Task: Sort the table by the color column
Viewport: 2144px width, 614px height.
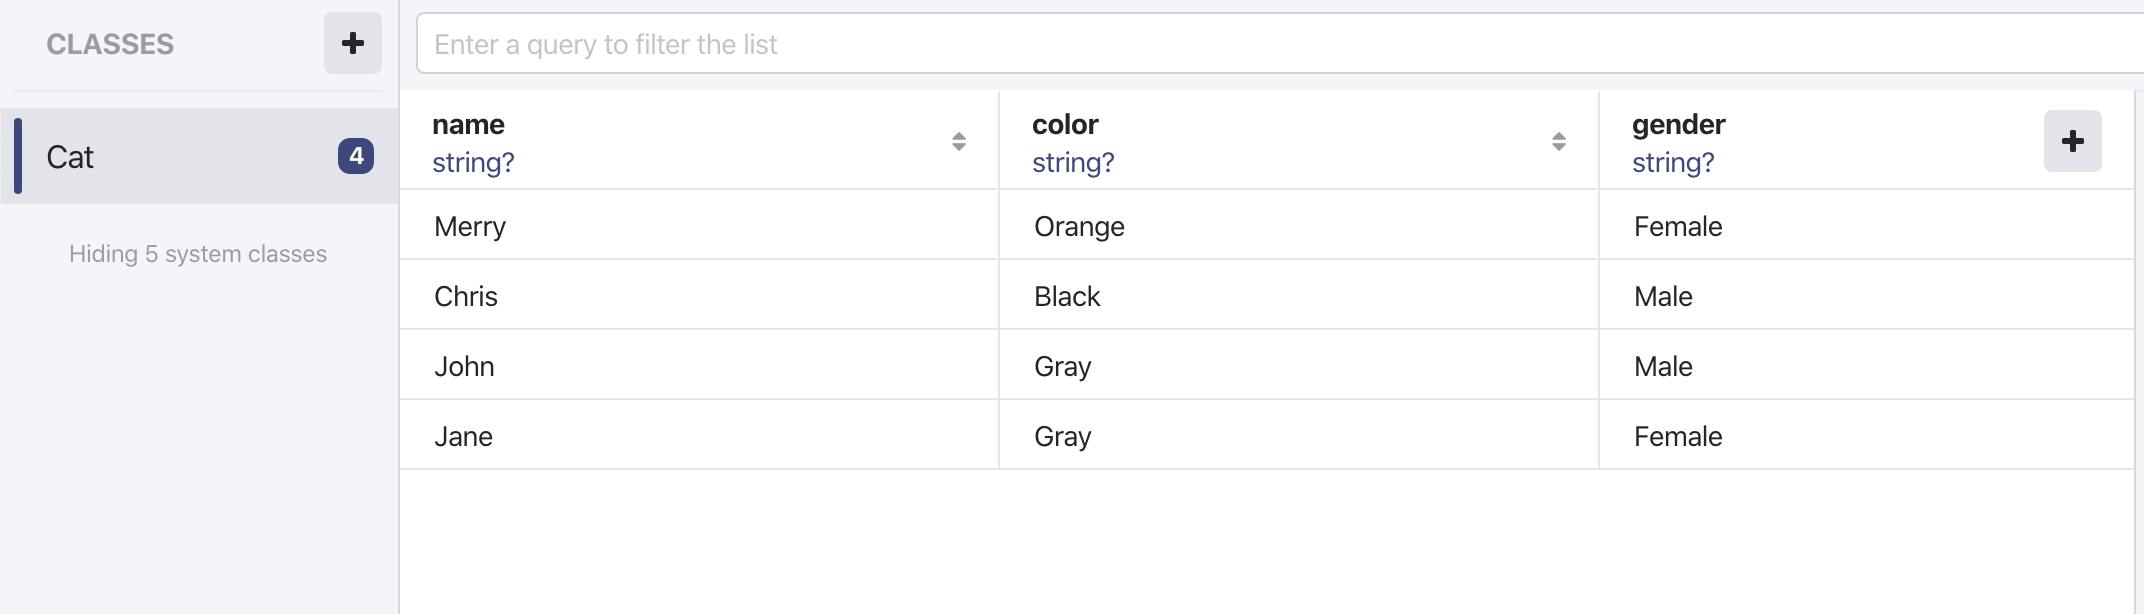Action: 1558,141
